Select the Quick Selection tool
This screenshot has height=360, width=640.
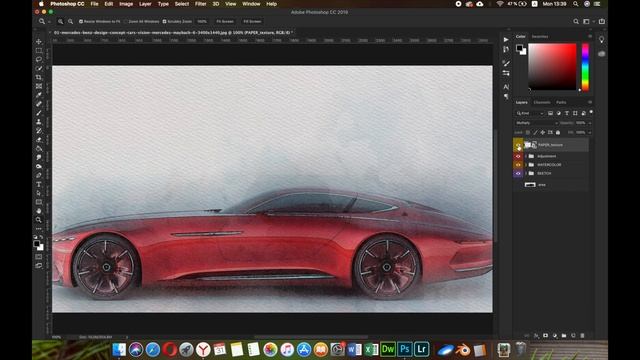click(x=39, y=68)
